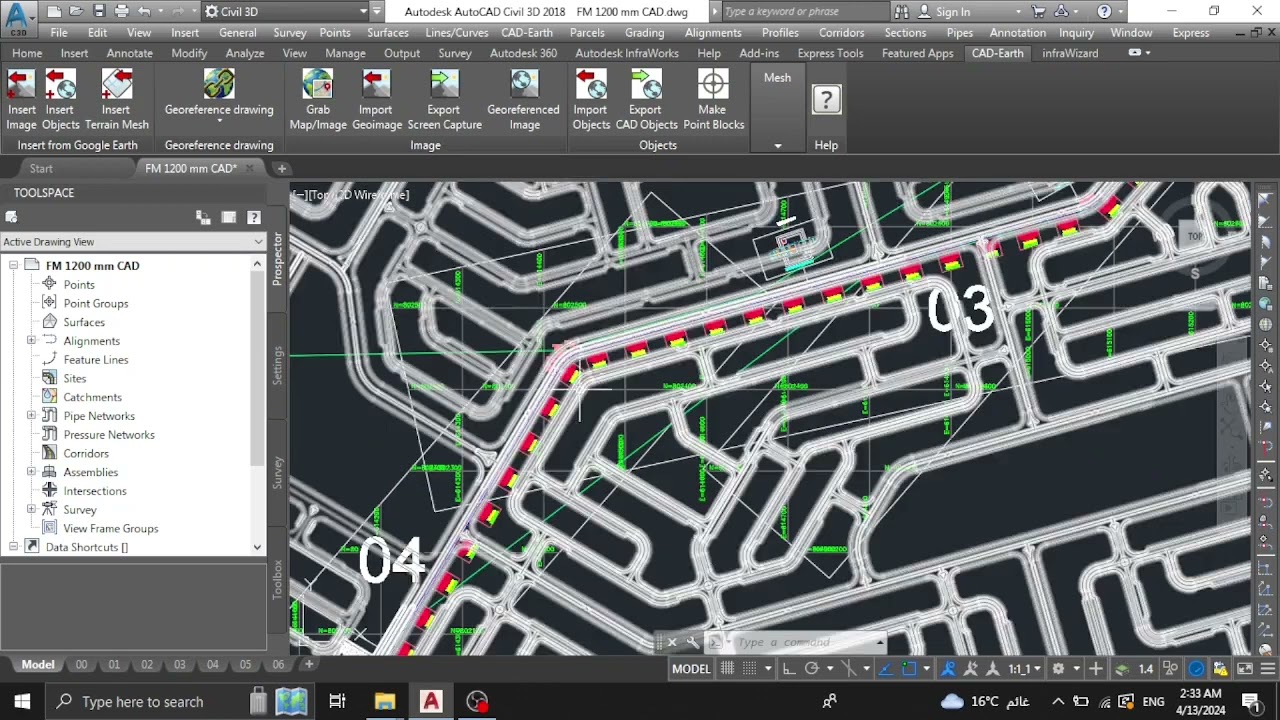This screenshot has width=1280, height=720.
Task: Create a new drawing with the New icon
Action: click(x=54, y=12)
